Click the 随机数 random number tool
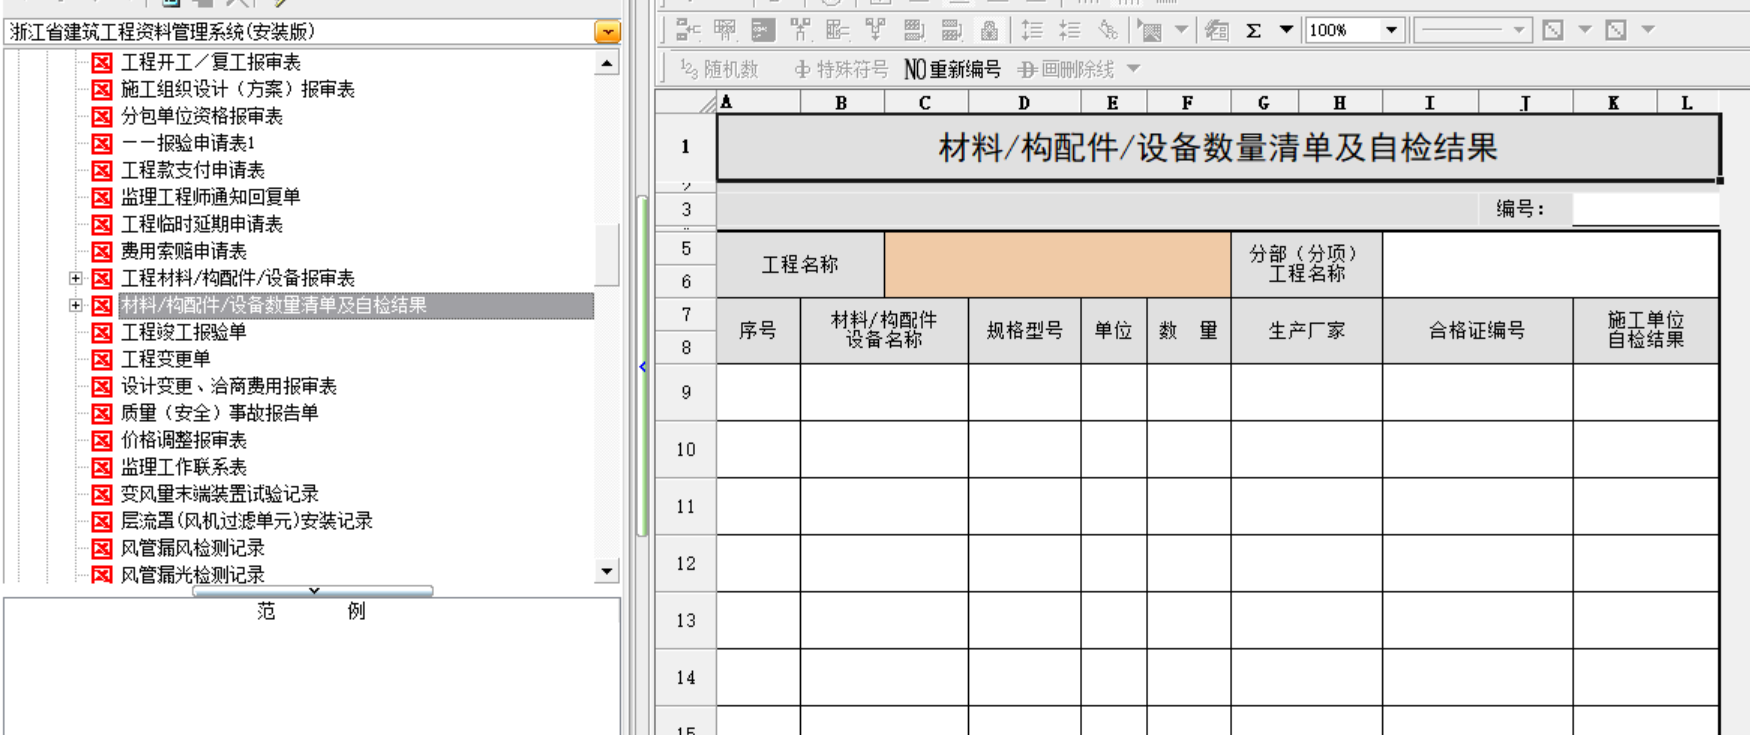This screenshot has width=1750, height=735. [x=719, y=69]
